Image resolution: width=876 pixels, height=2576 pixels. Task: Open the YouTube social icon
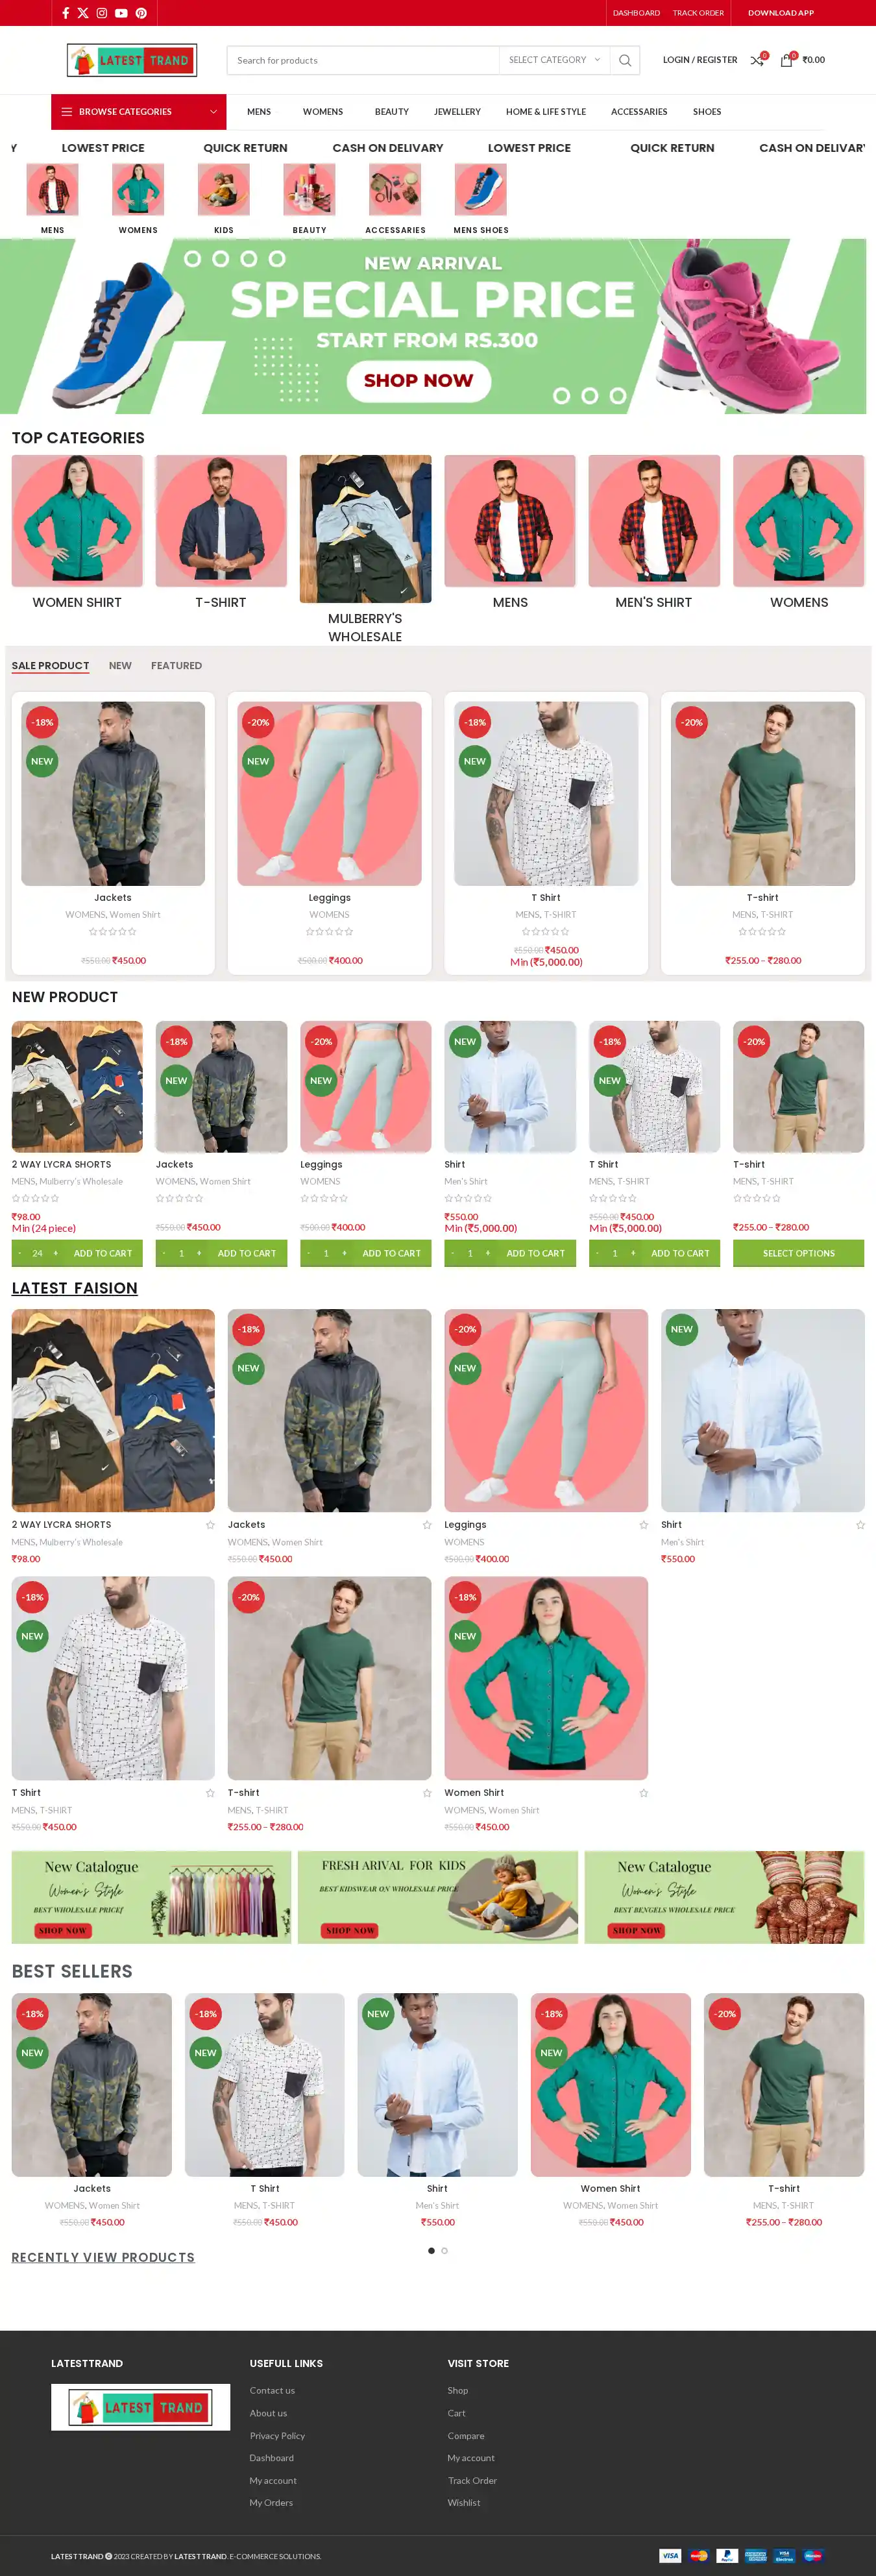(121, 13)
